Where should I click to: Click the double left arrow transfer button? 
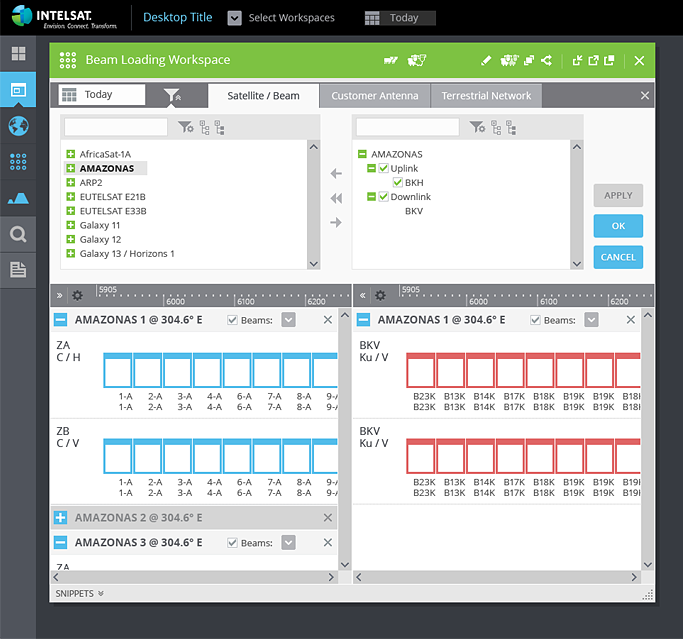pos(336,199)
